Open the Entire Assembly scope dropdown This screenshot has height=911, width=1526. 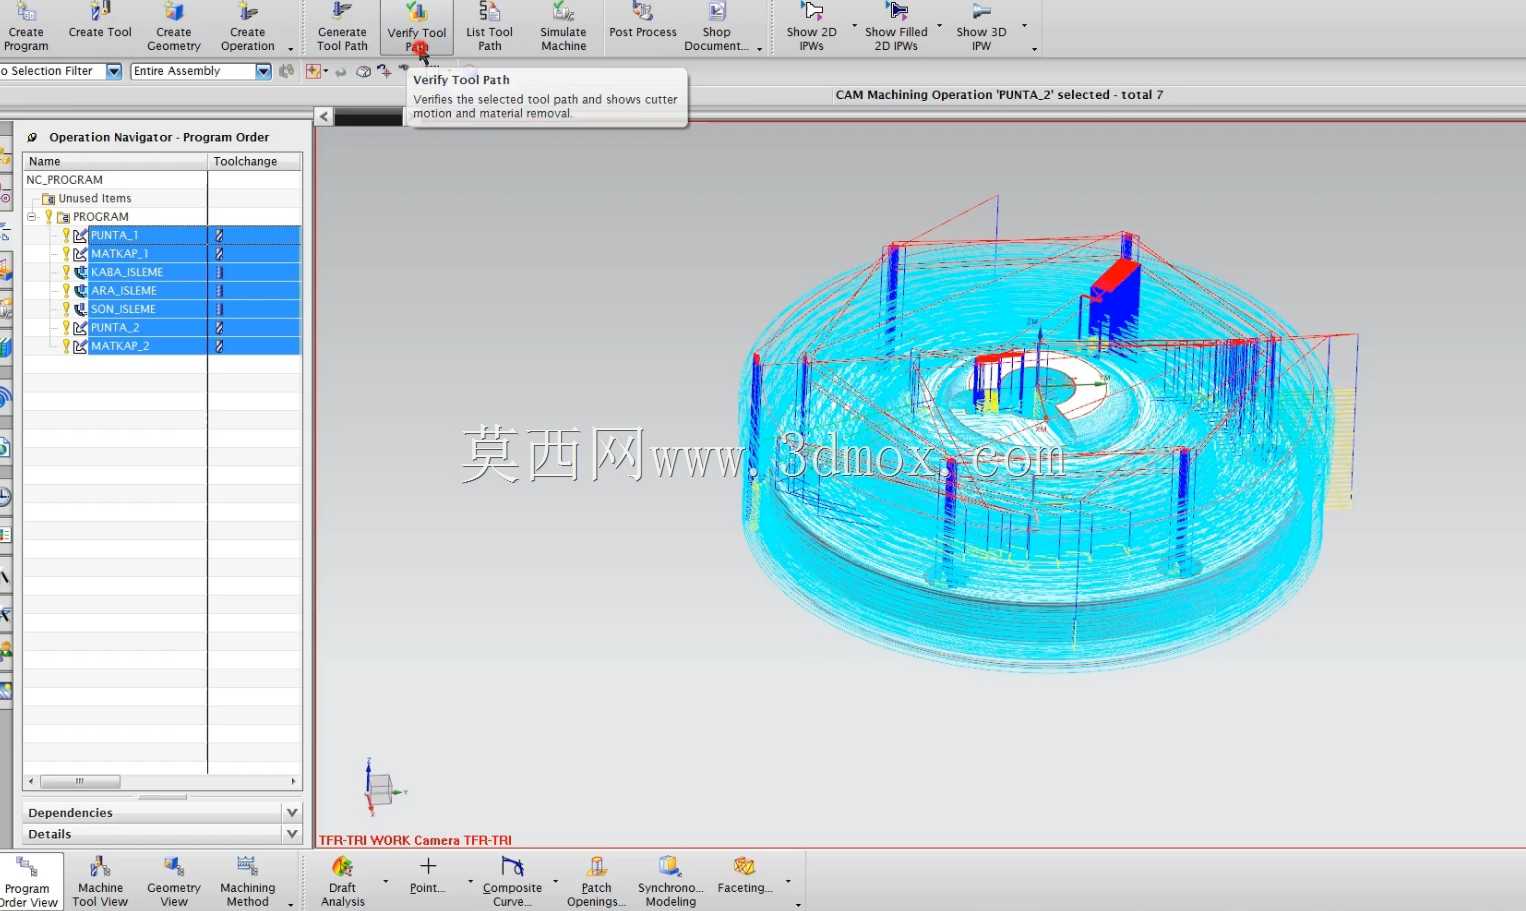263,71
